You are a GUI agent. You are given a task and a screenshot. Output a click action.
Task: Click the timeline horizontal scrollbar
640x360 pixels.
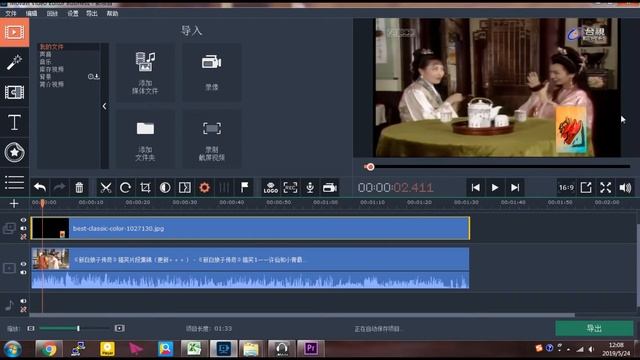pyautogui.click(x=302, y=315)
